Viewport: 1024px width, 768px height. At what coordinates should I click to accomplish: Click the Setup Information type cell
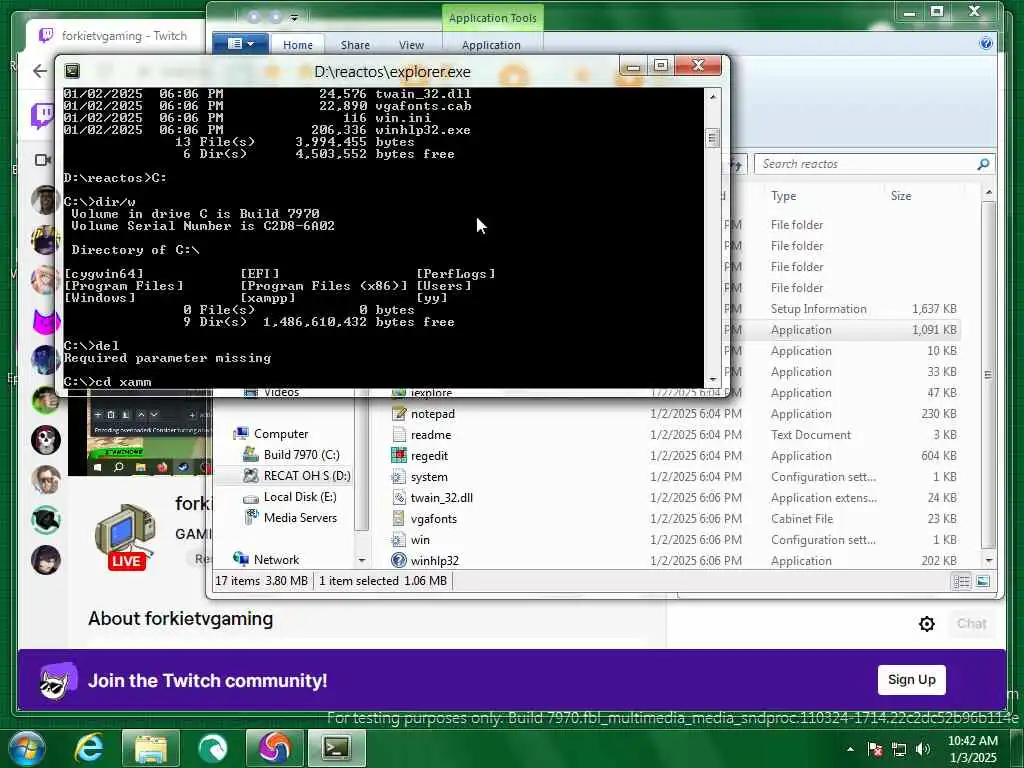pyautogui.click(x=818, y=309)
